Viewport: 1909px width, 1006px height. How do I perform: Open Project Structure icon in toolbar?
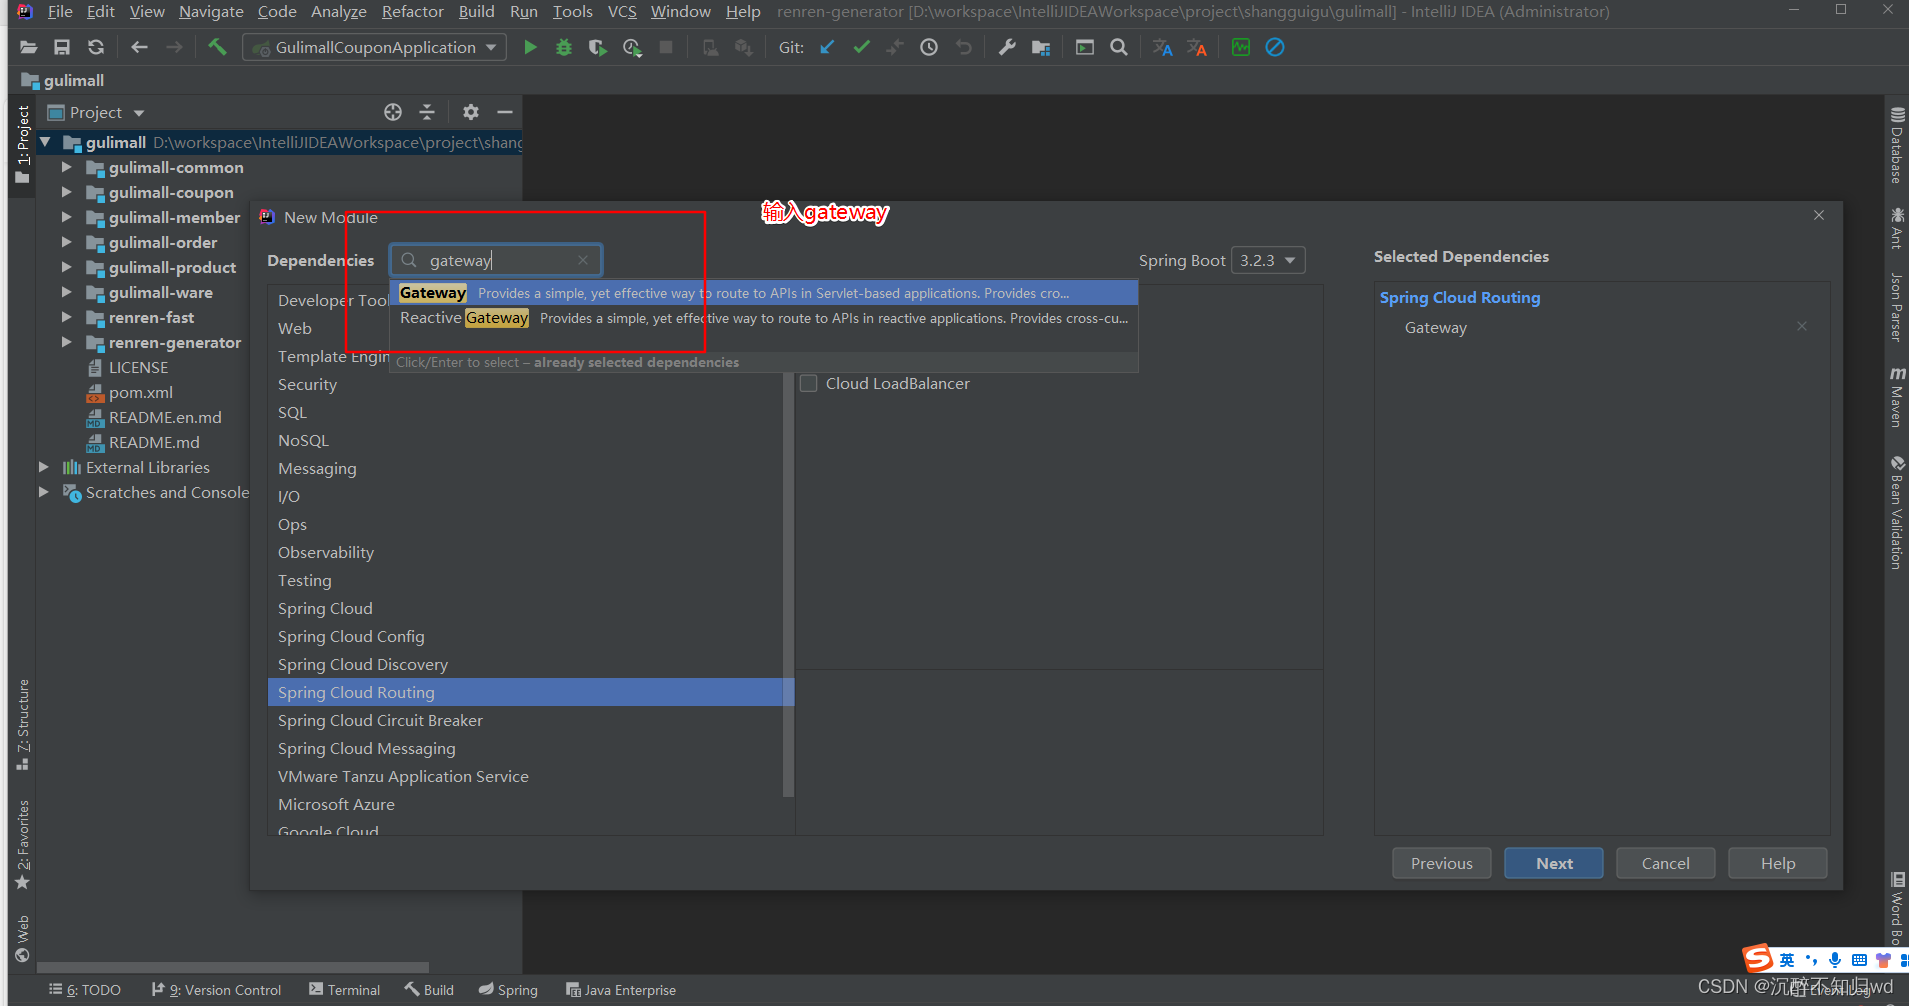click(x=1041, y=47)
